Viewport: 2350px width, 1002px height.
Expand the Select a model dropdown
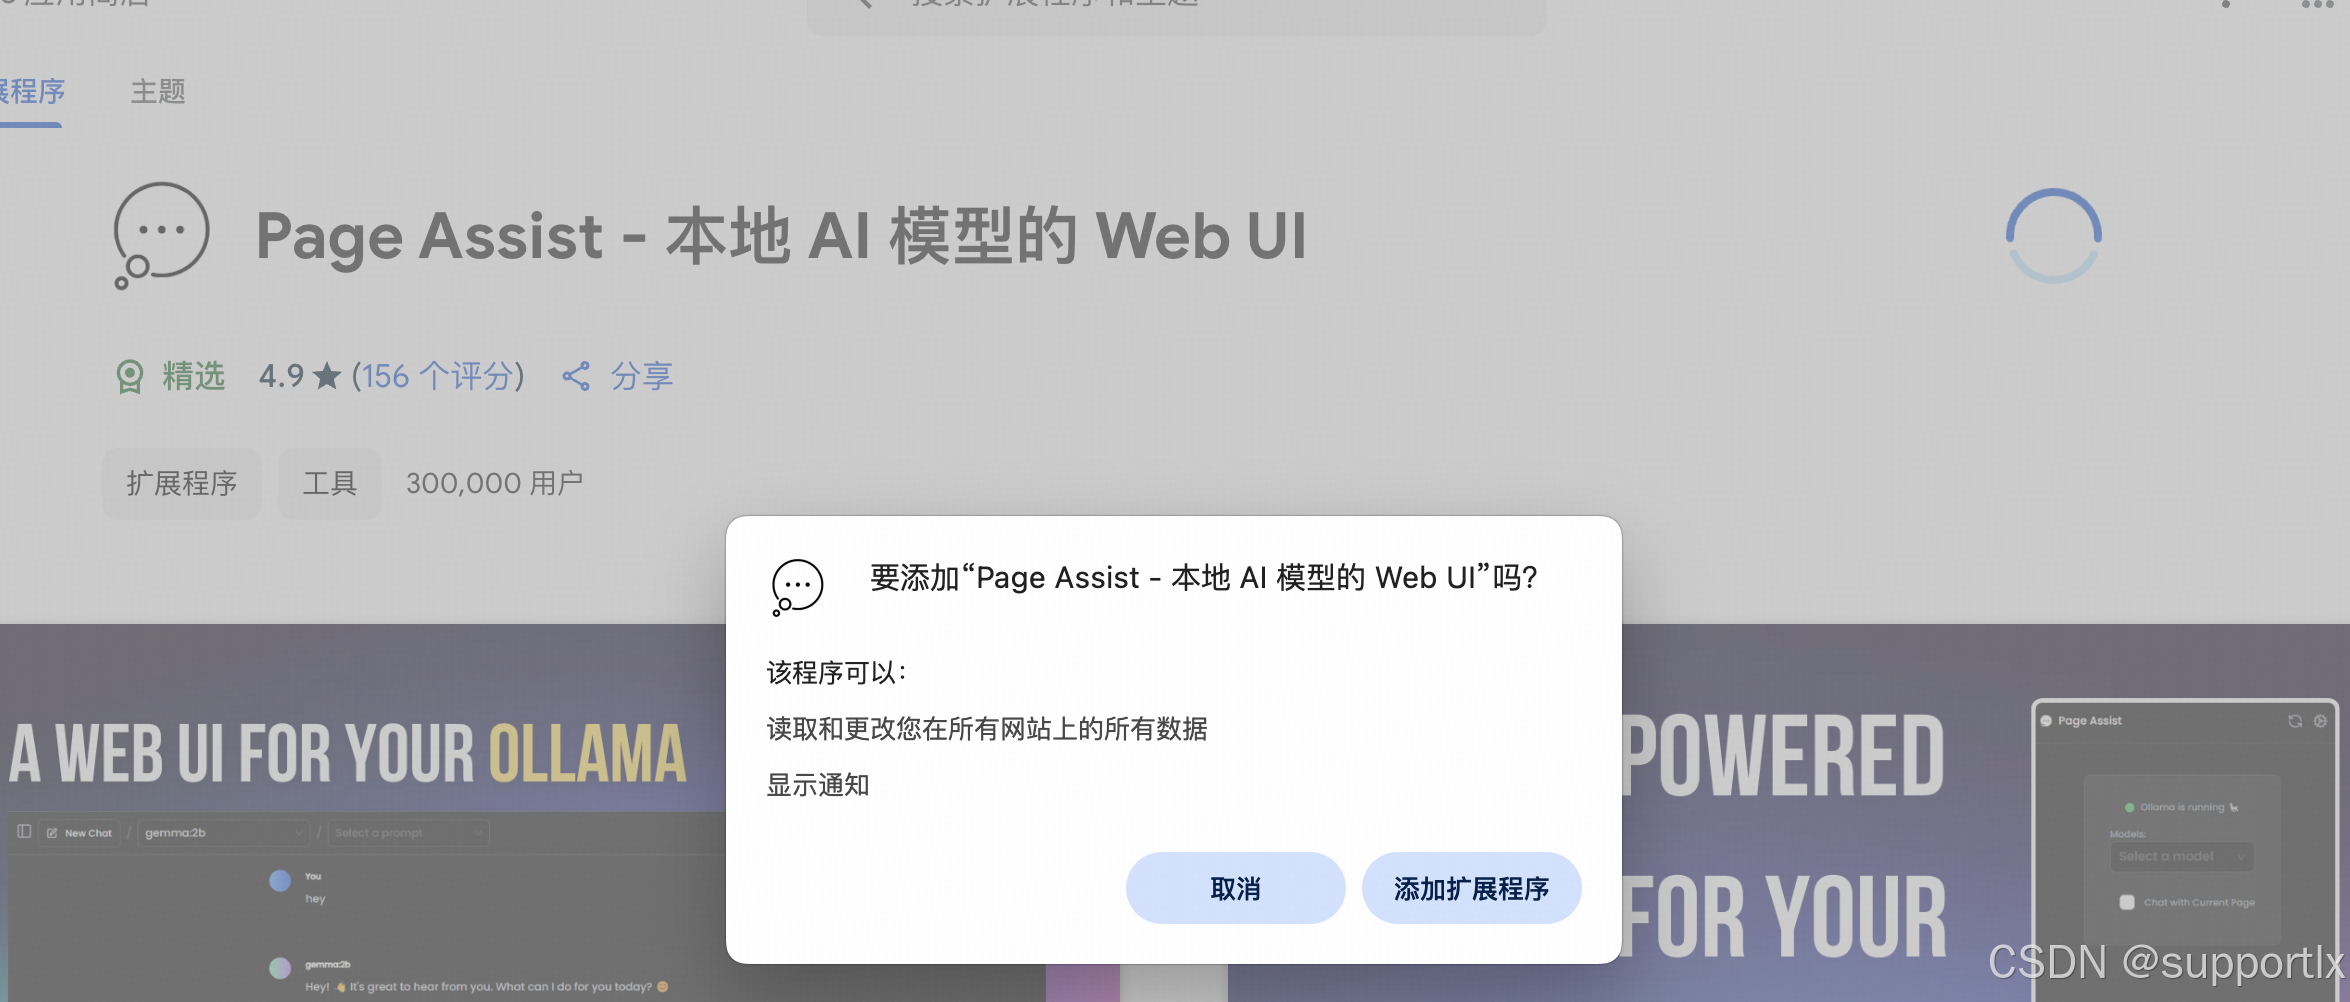click(2182, 856)
